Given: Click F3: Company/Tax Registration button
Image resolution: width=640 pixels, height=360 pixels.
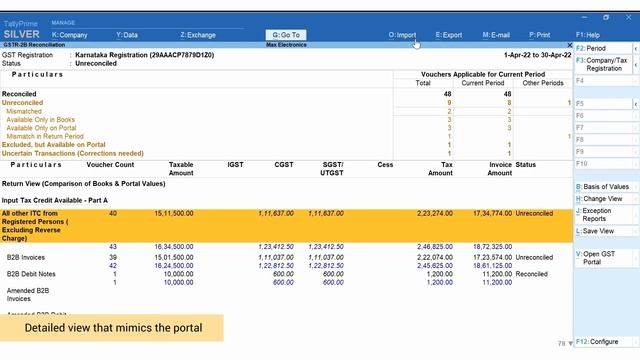Looking at the screenshot, I should tap(603, 64).
